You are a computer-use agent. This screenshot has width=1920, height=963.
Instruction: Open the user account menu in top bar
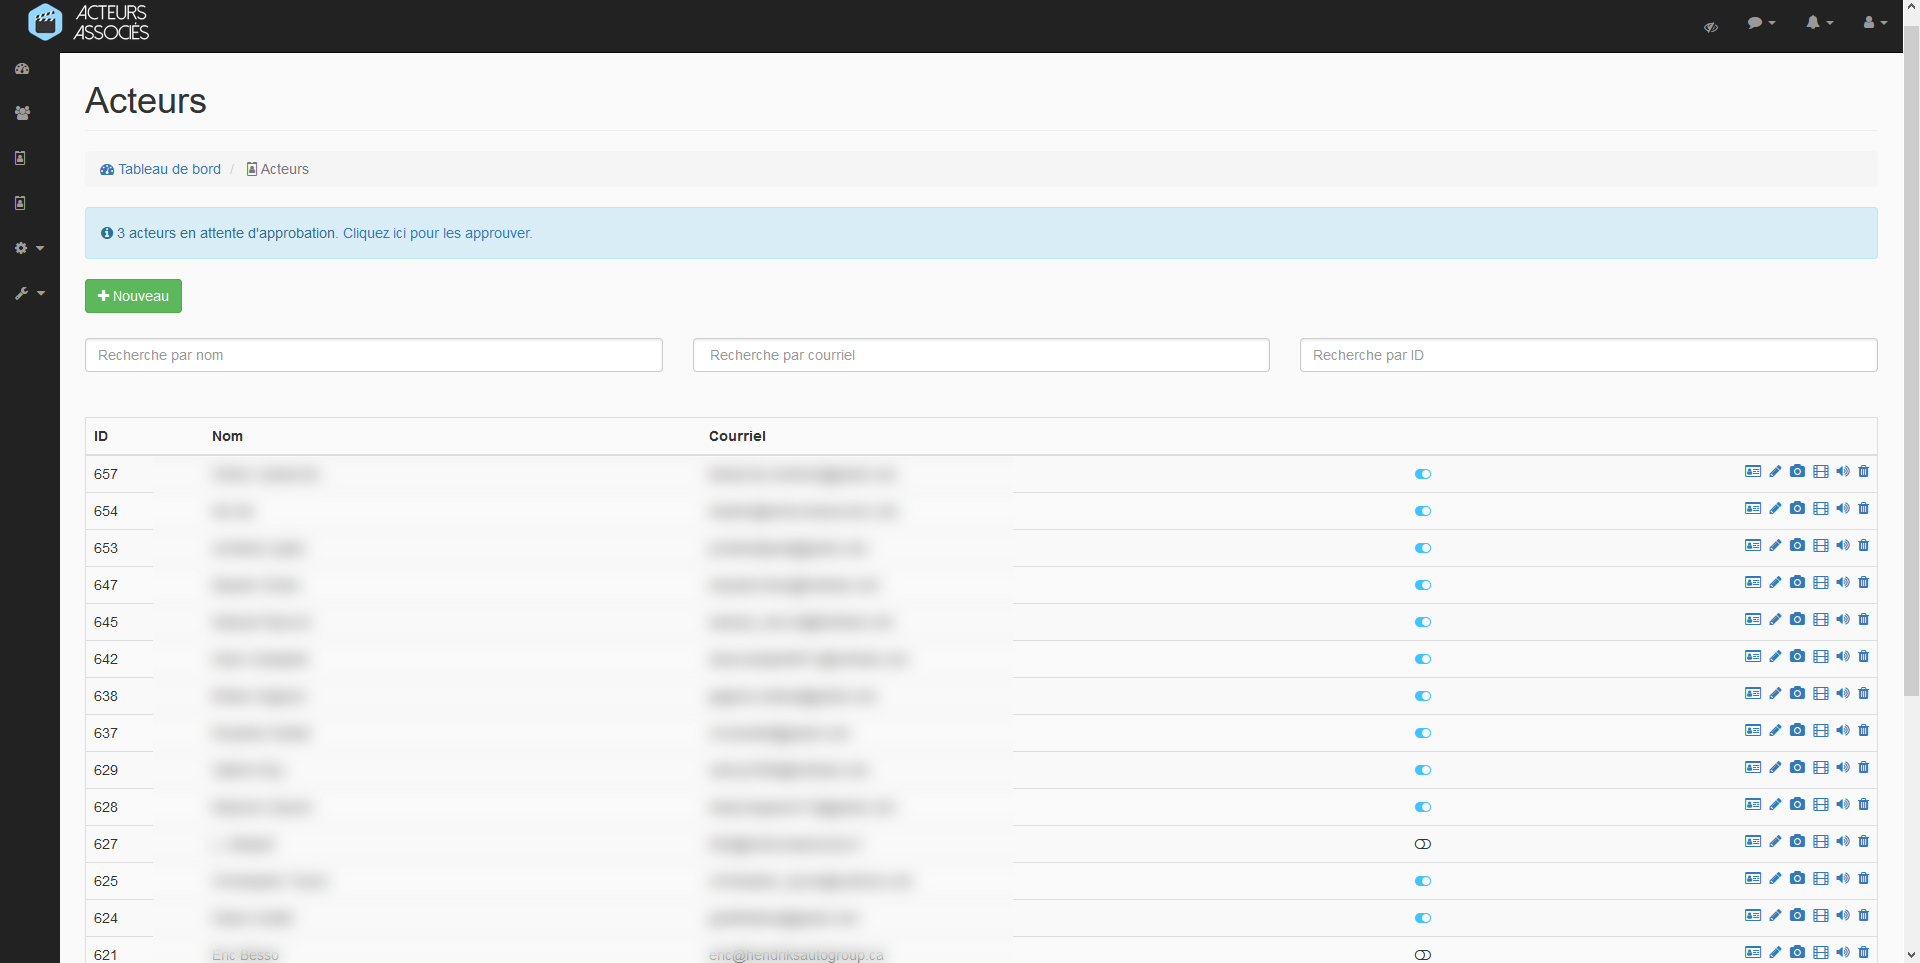(x=1874, y=23)
